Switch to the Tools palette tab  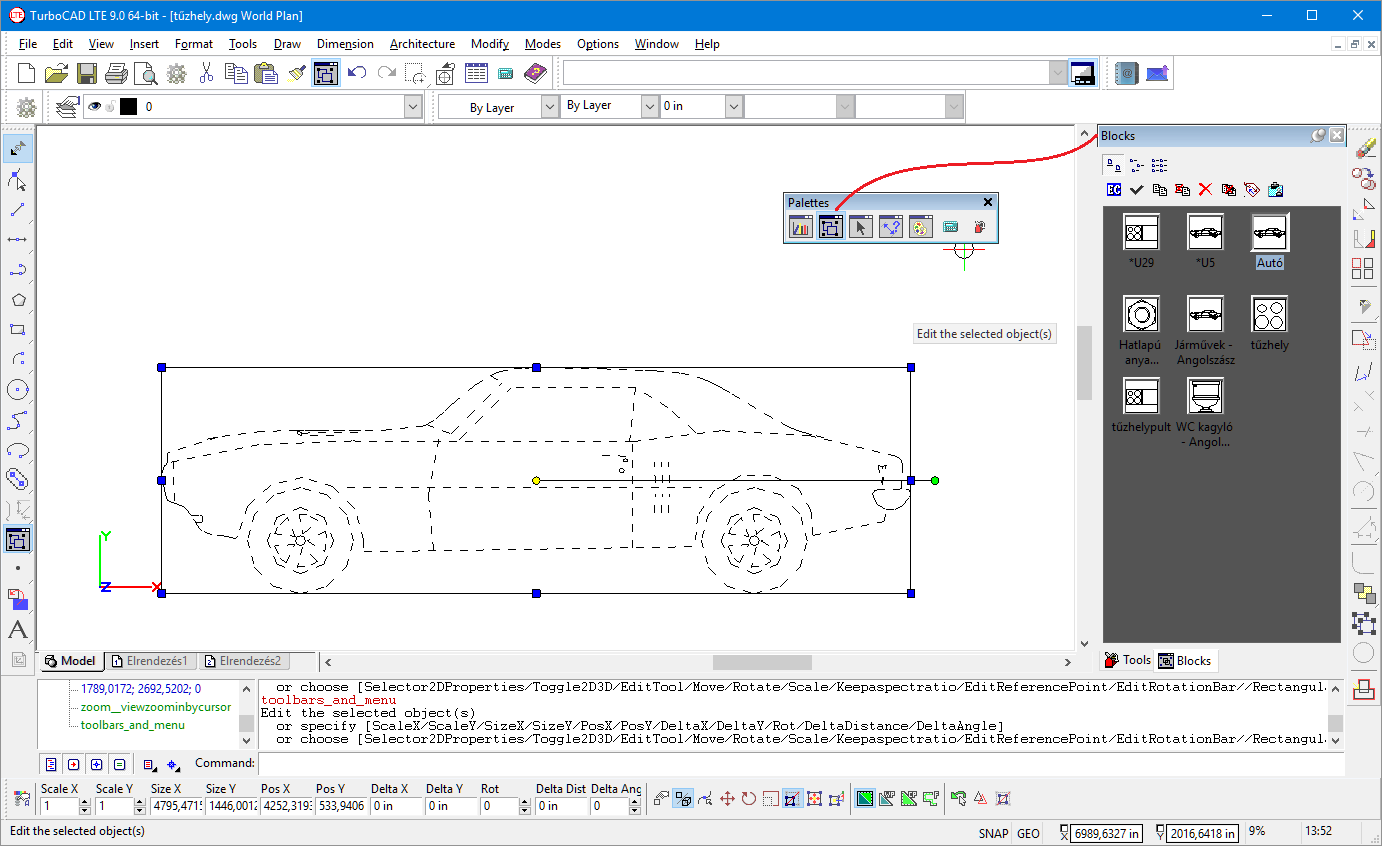click(x=1128, y=660)
